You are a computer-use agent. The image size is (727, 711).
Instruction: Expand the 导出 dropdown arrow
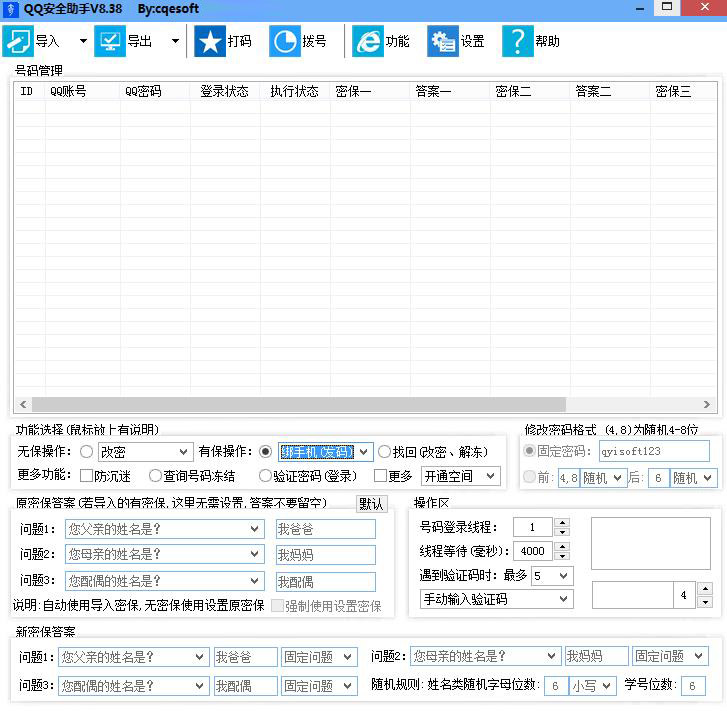tap(175, 41)
